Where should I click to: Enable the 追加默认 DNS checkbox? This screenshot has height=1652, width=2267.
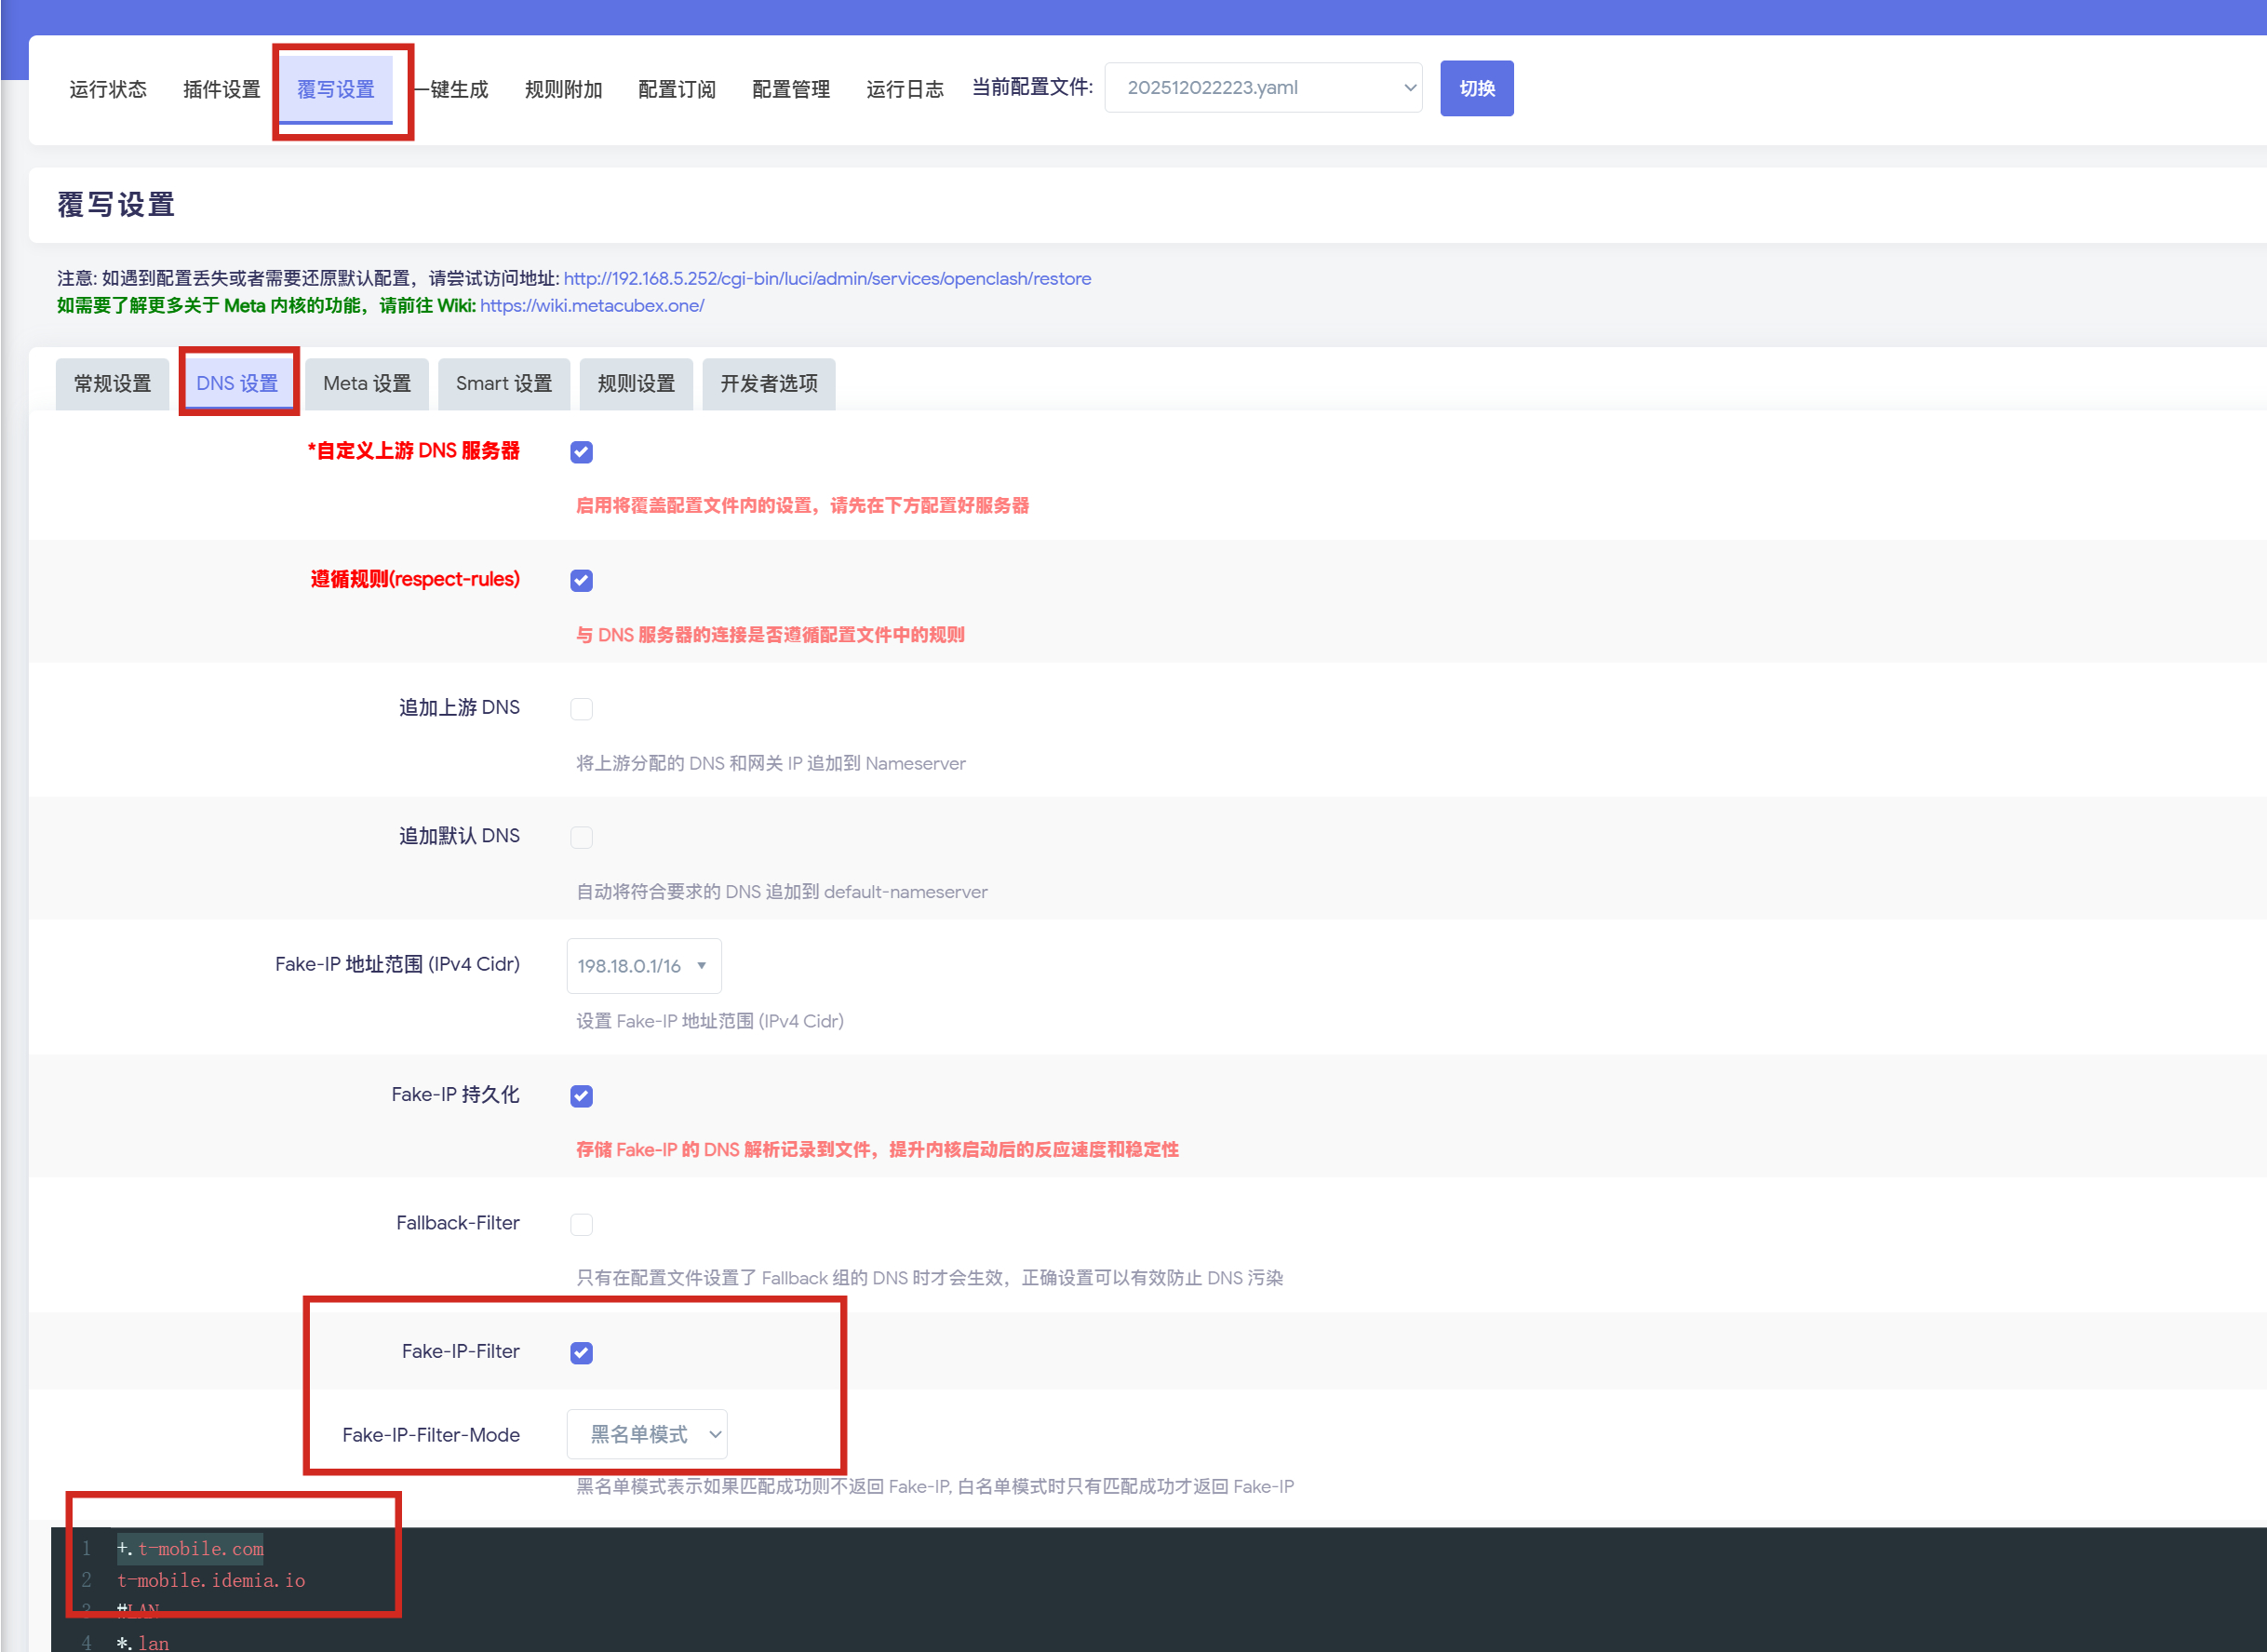pos(581,837)
